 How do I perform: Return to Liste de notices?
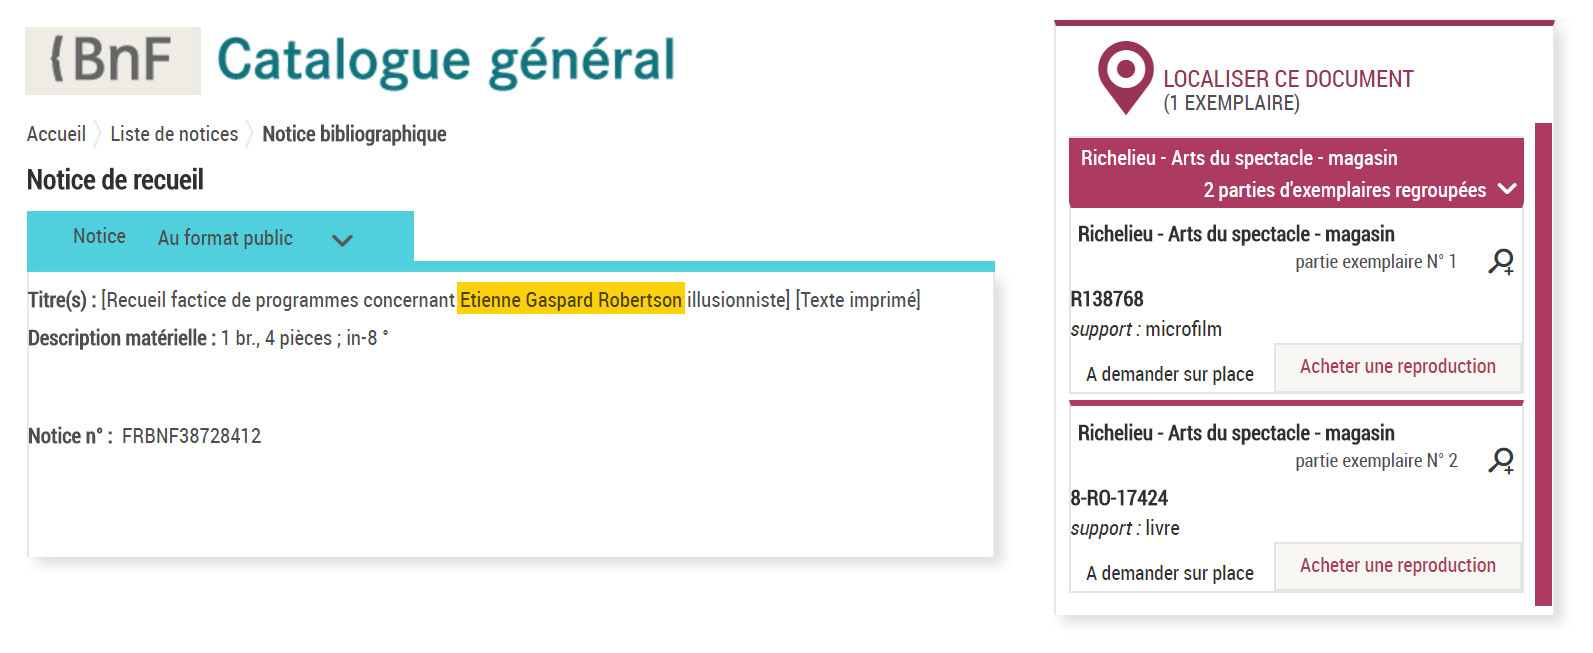tap(174, 134)
